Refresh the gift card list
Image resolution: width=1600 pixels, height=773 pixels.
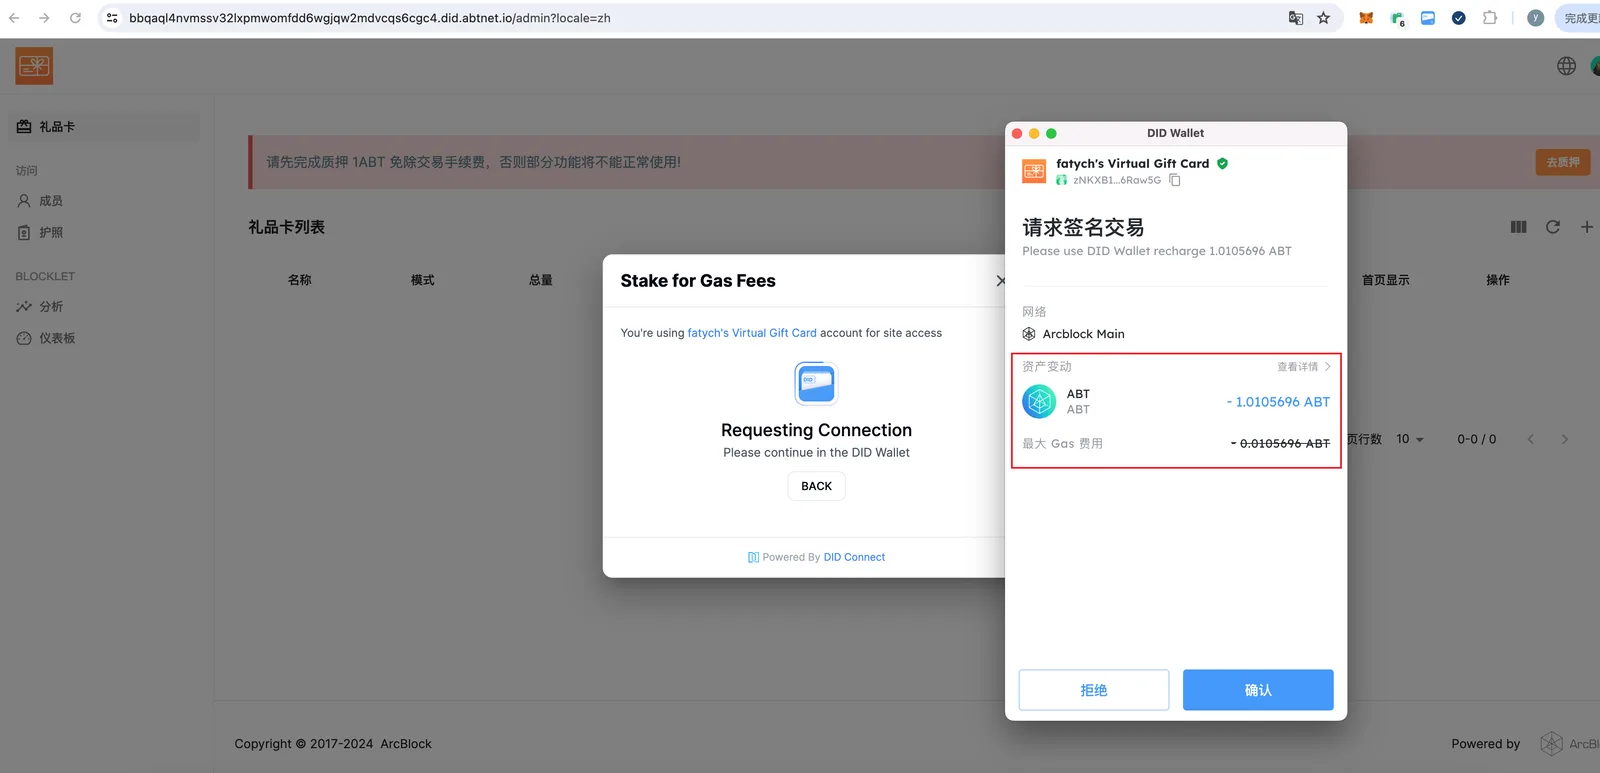tap(1553, 227)
